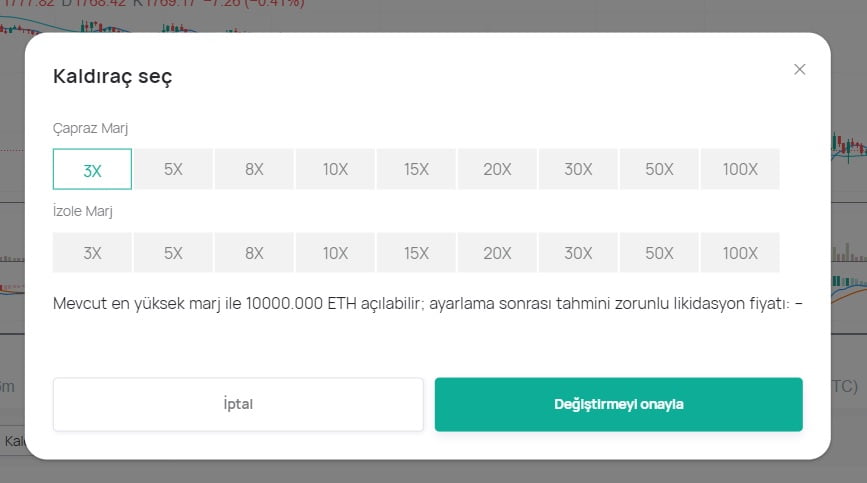This screenshot has width=867, height=483.
Task: Select 15X Çapraz Marj option
Action: coord(416,170)
